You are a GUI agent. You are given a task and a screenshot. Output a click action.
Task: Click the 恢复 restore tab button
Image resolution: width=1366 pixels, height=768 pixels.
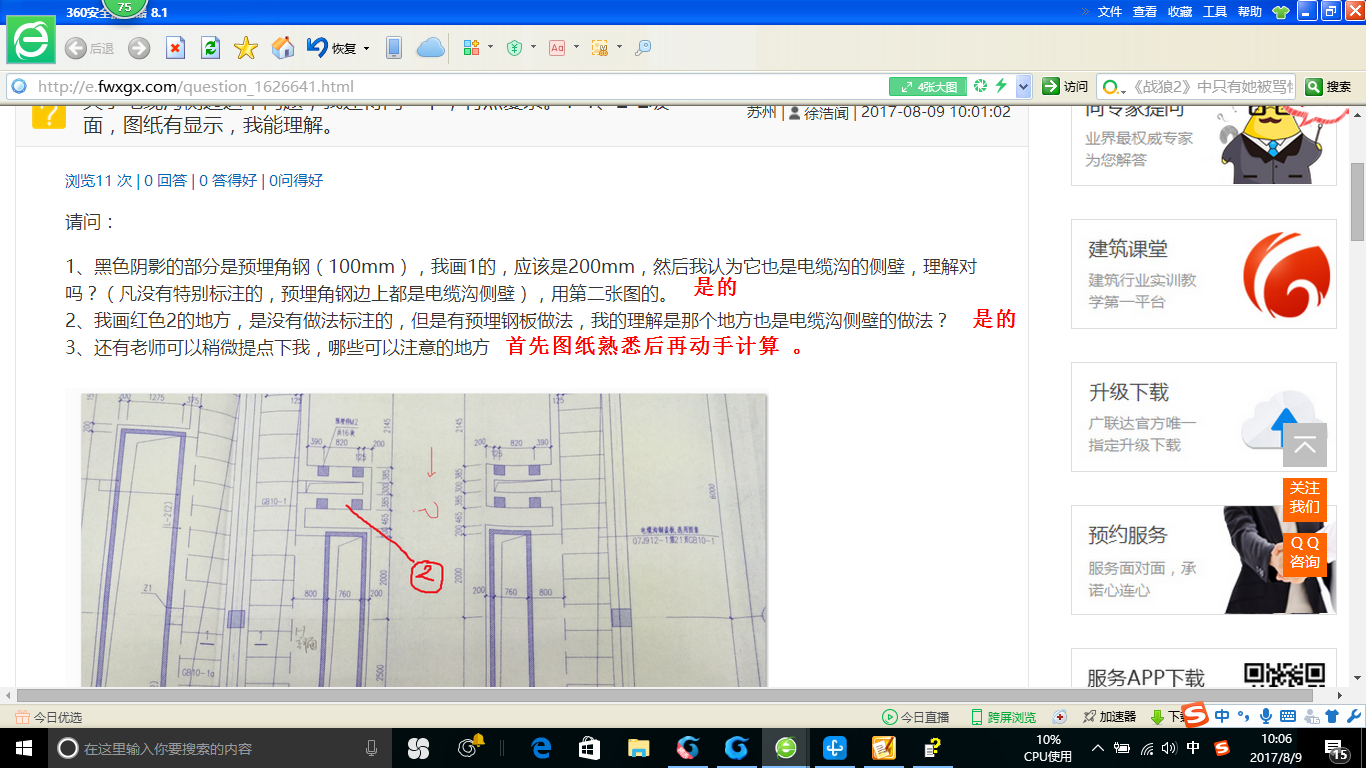click(x=333, y=48)
